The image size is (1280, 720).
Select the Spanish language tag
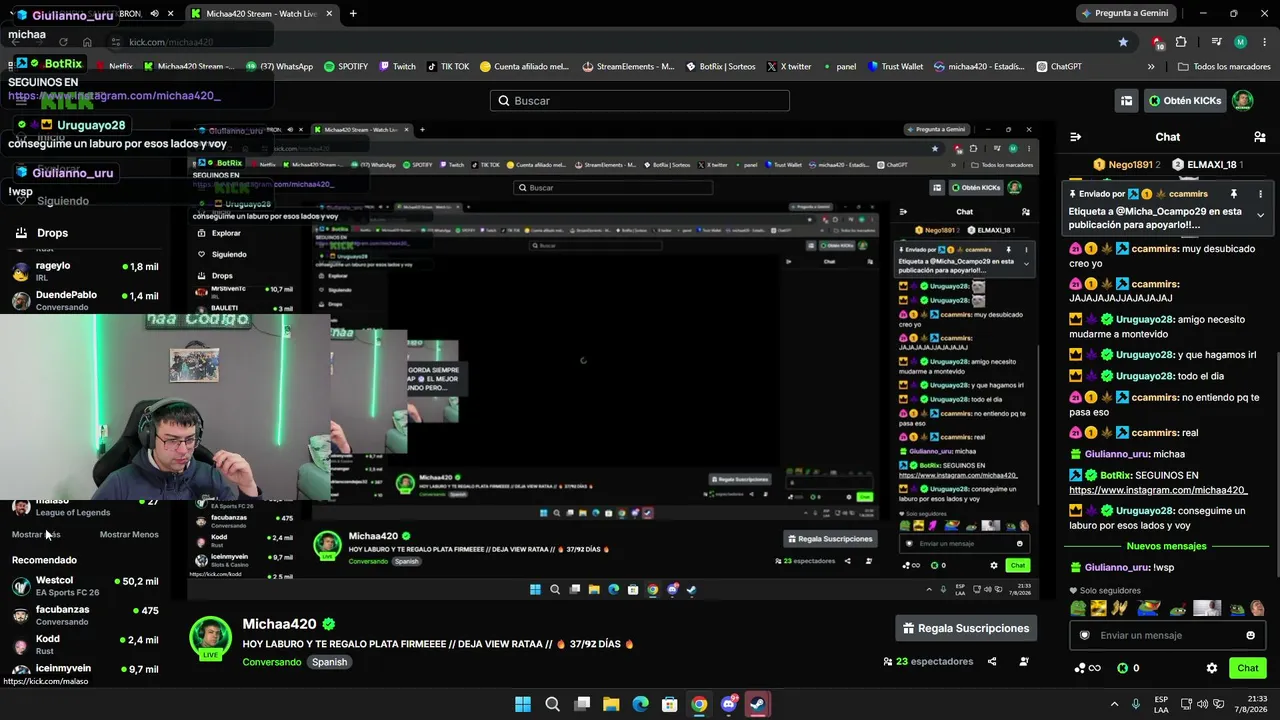point(329,662)
